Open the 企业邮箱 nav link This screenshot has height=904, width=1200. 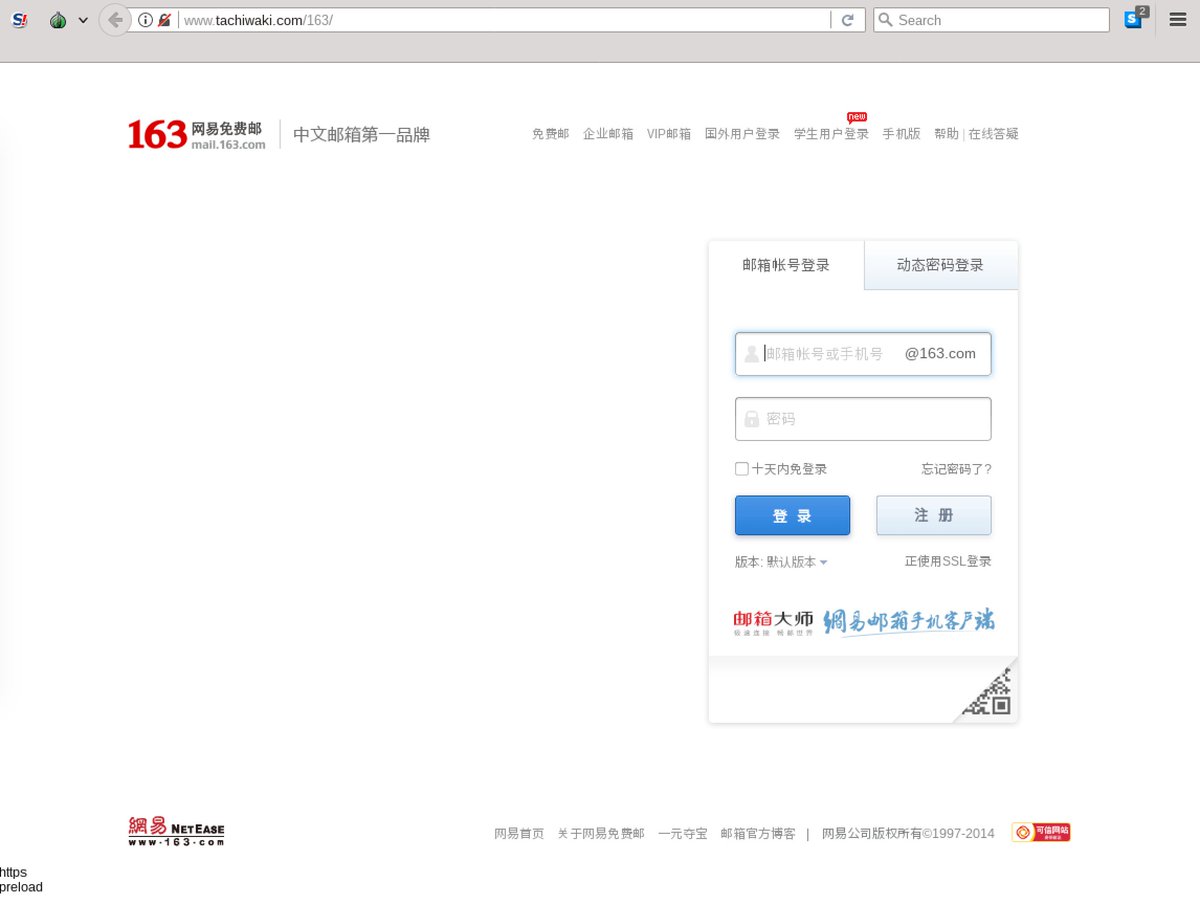click(608, 134)
